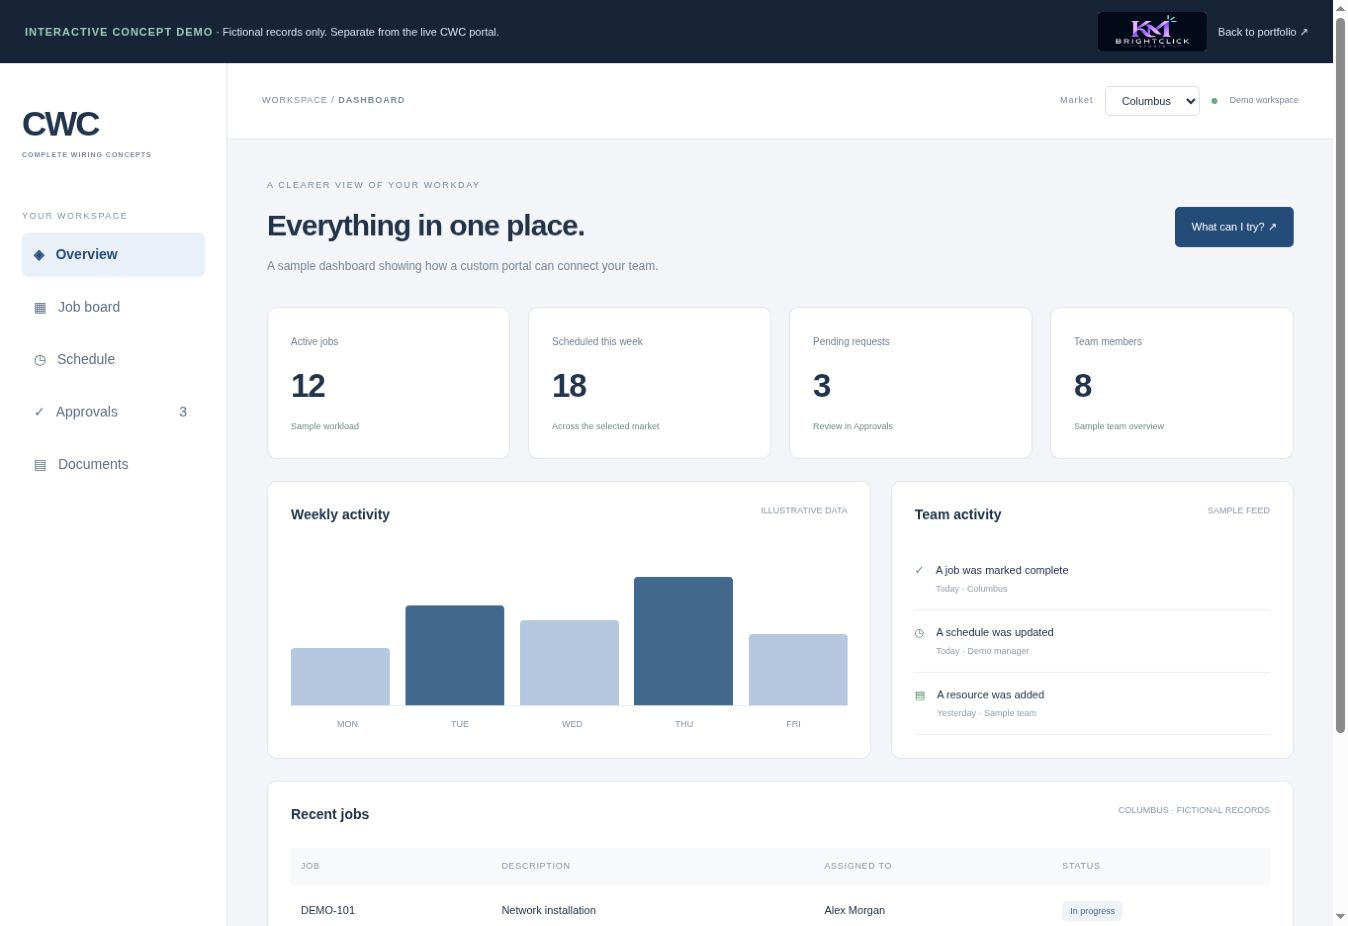
Task: Click the WED bar in Weekly activity
Action: click(x=569, y=663)
